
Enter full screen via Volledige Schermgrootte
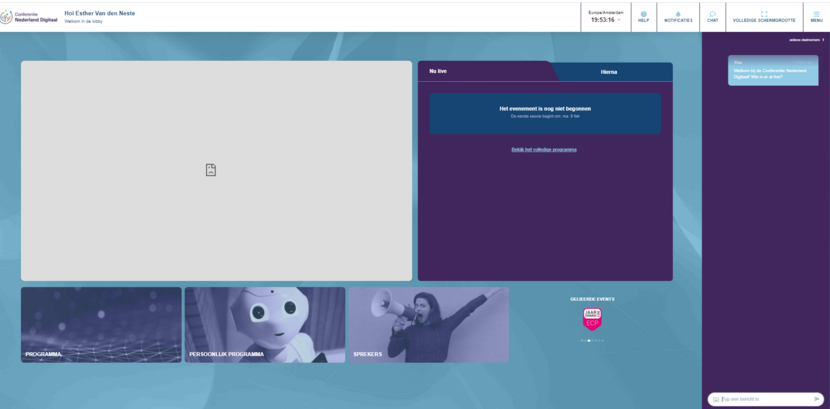pos(764,17)
